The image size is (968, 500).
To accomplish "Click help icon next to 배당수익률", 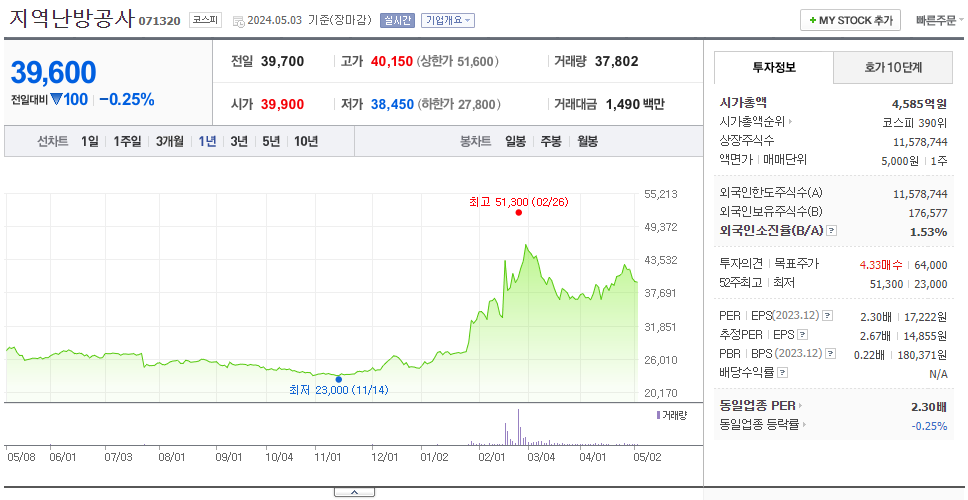I will tap(783, 373).
